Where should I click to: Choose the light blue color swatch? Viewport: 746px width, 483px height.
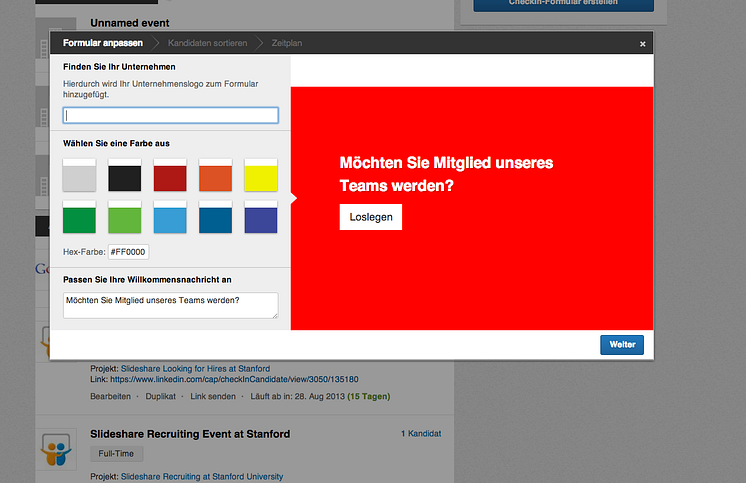170,217
